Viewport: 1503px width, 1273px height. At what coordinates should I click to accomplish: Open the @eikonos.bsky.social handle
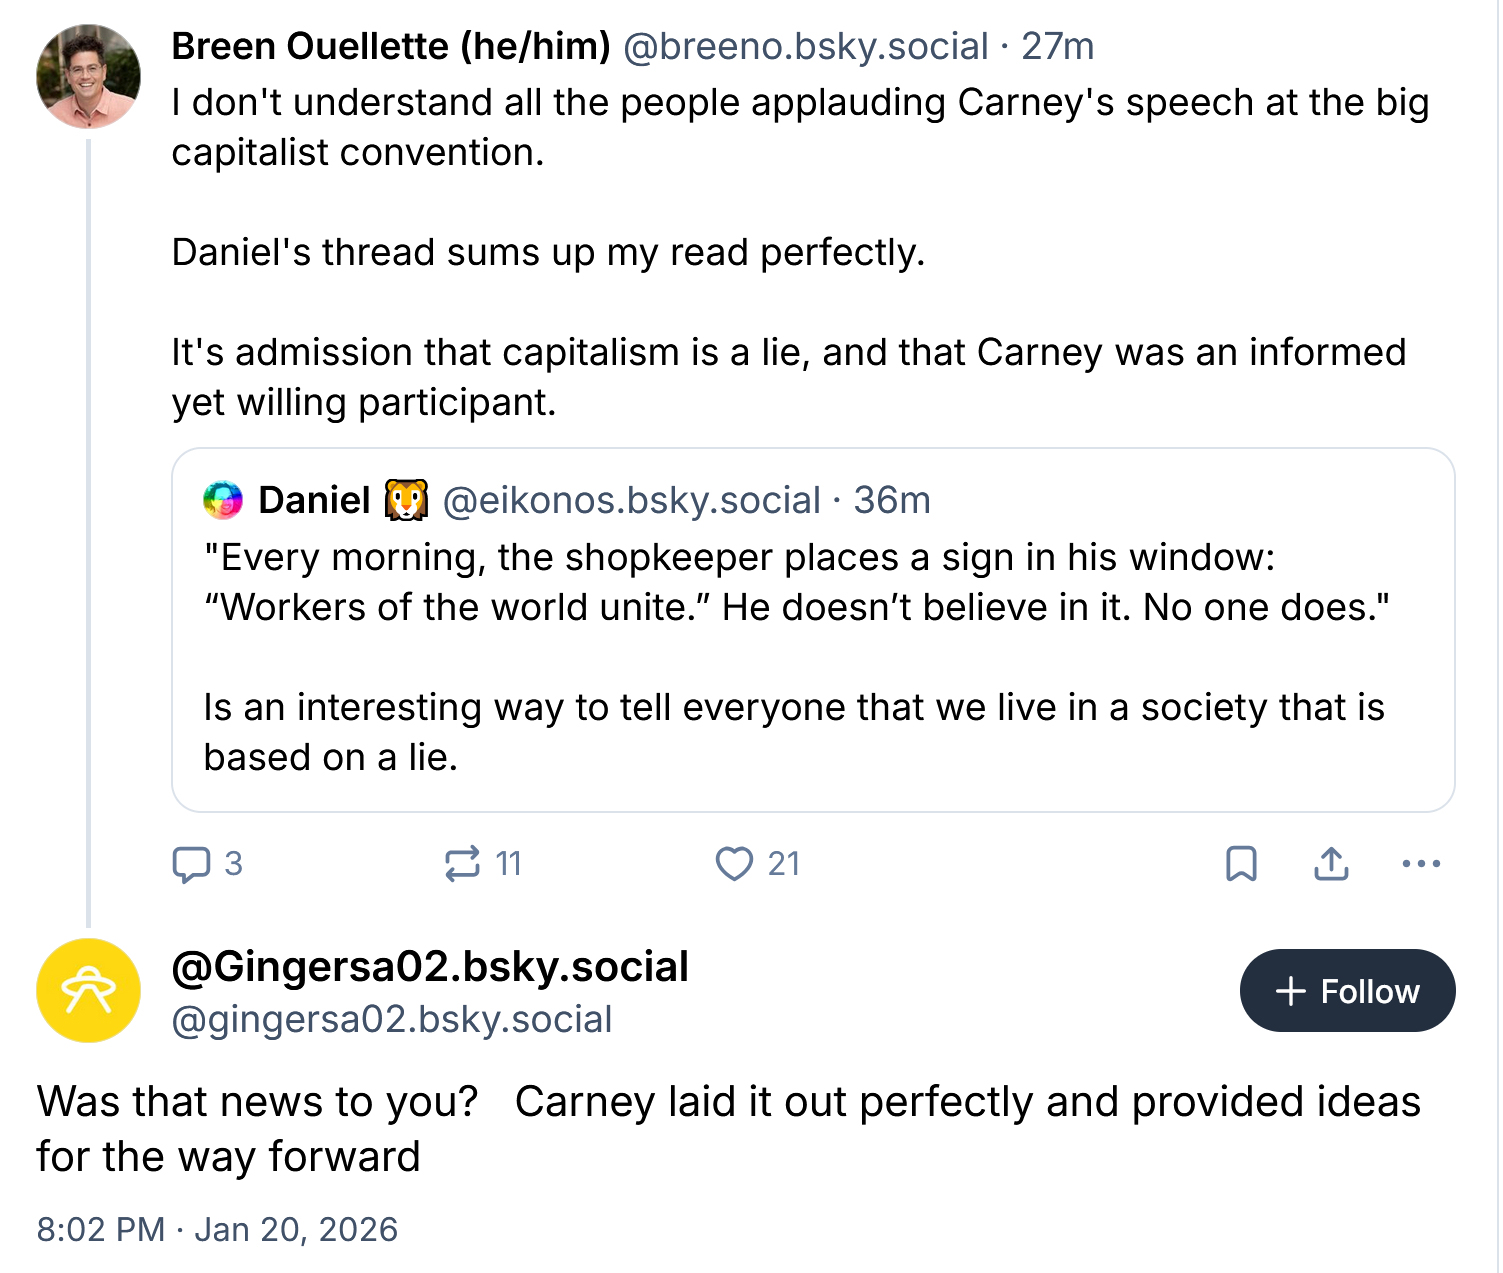[631, 500]
